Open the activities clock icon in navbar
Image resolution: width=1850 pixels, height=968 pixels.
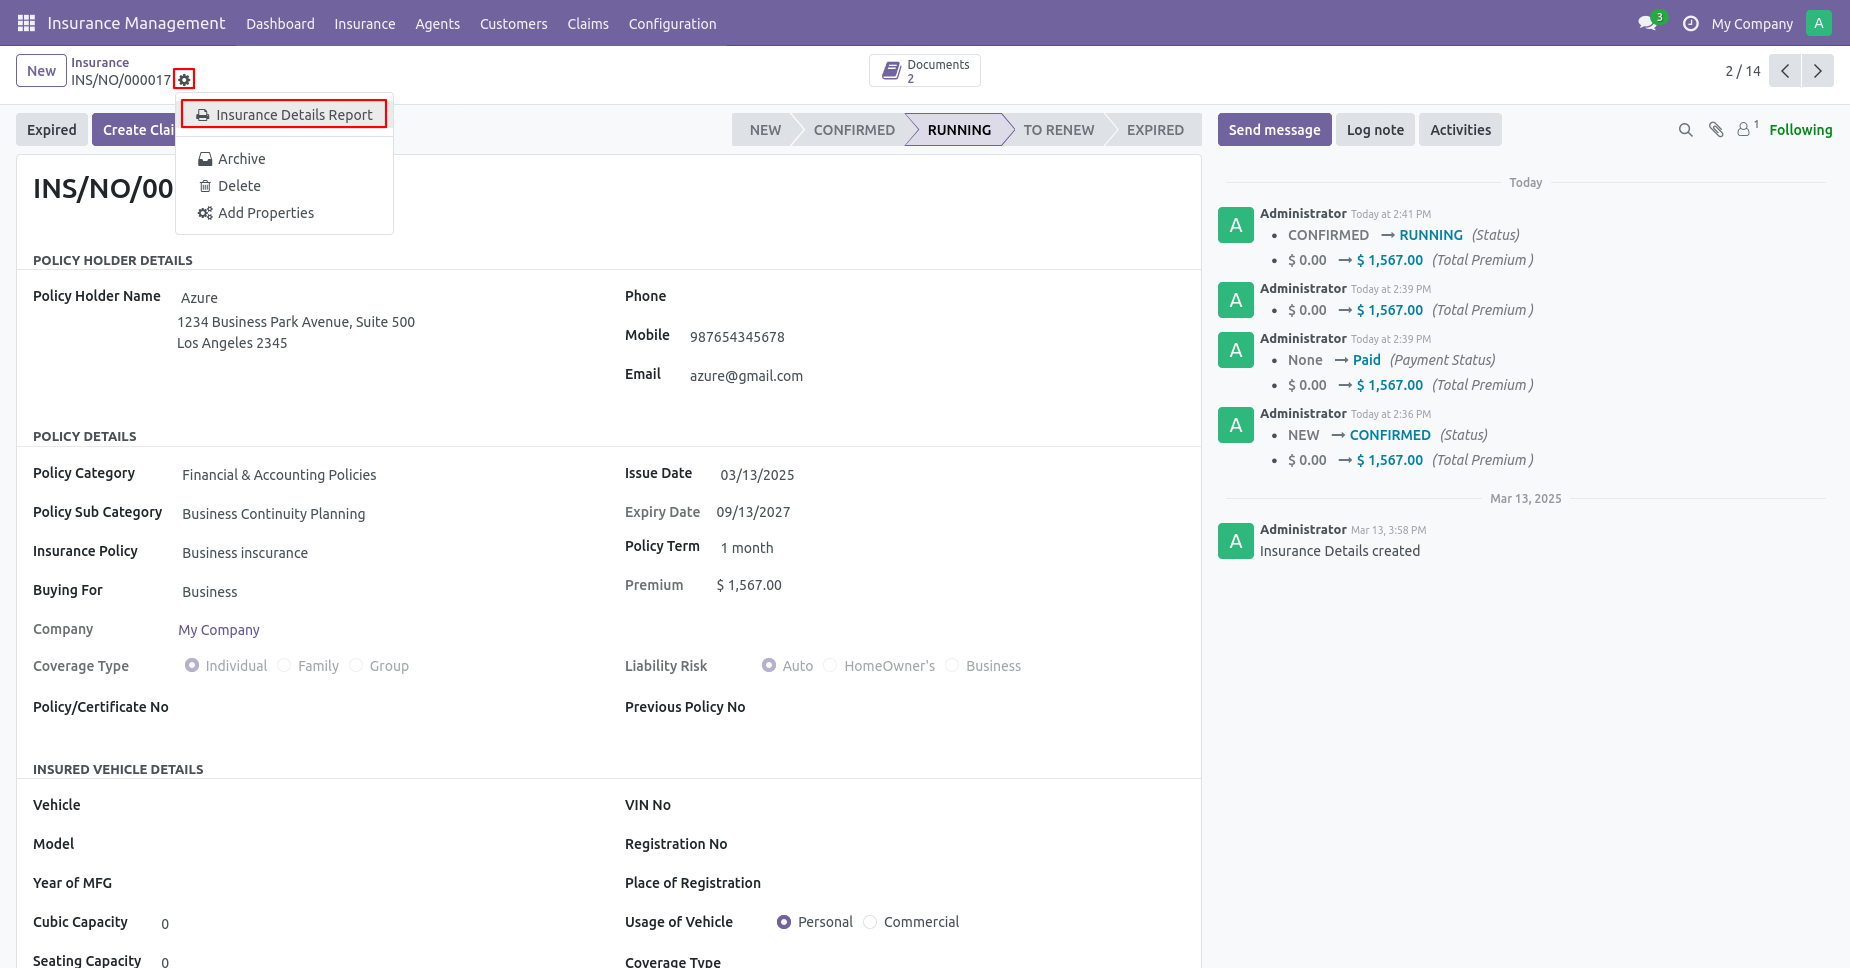tap(1690, 23)
